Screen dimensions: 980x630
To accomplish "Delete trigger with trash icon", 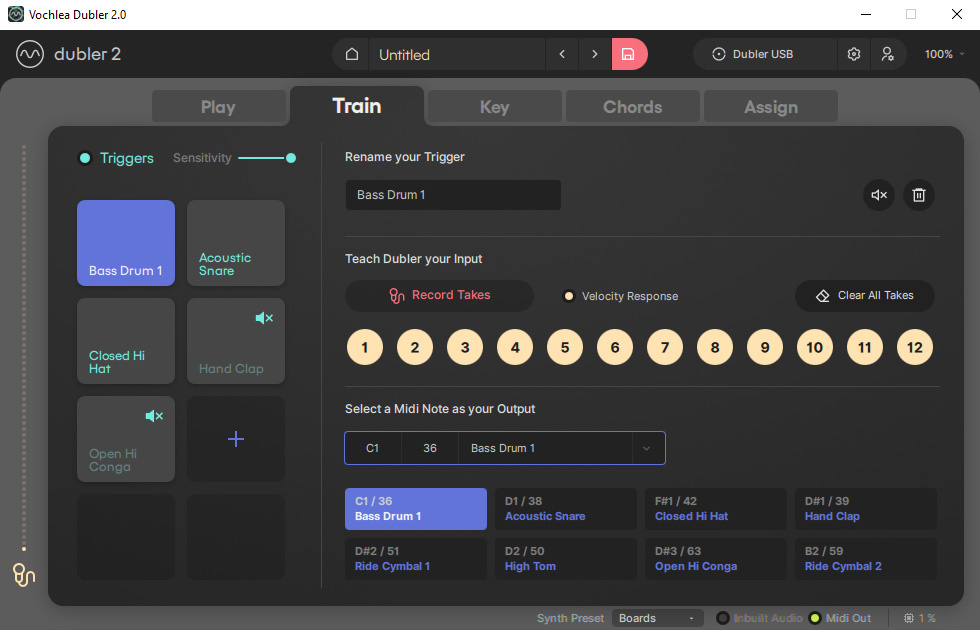I will coord(919,195).
